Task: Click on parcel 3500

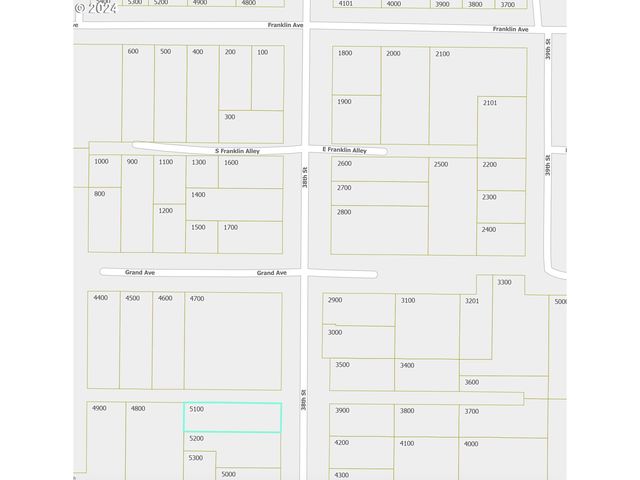Action: coord(362,374)
